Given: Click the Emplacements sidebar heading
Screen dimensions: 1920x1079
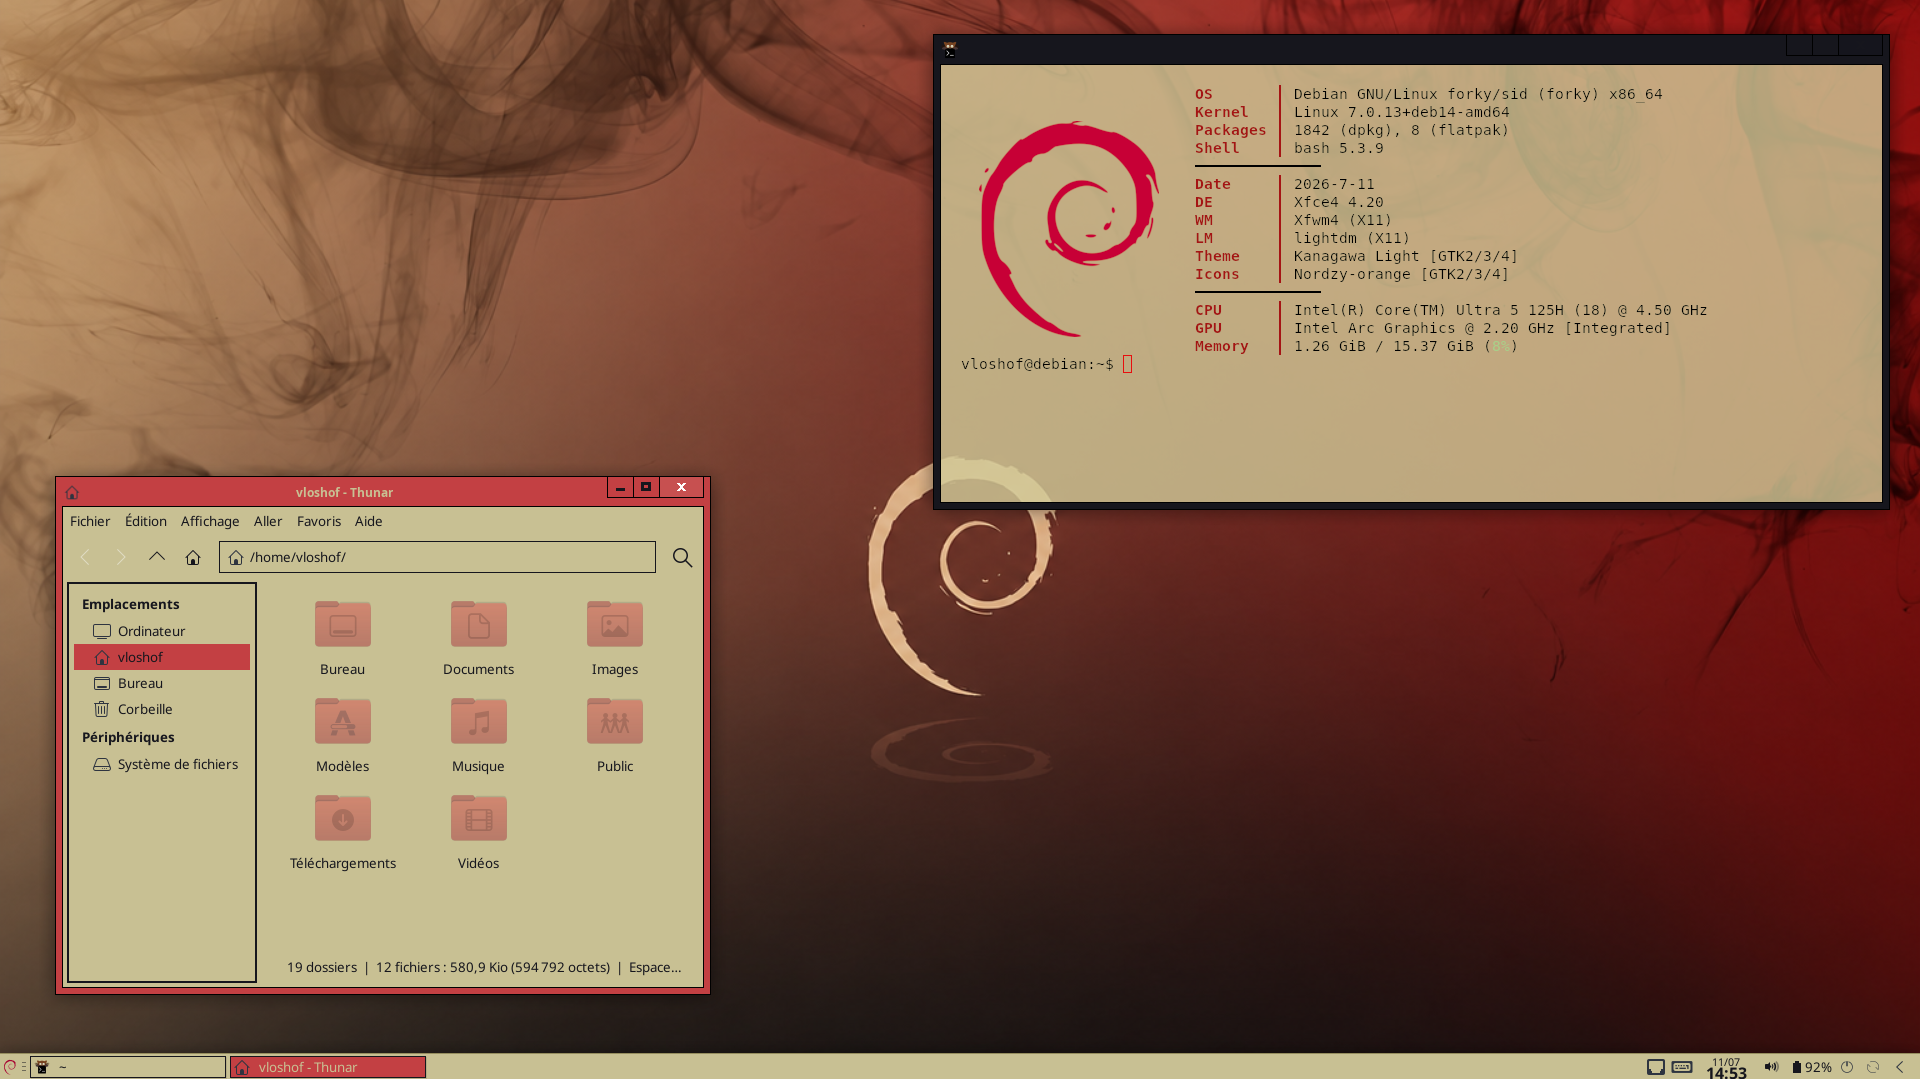Looking at the screenshot, I should pyautogui.click(x=131, y=604).
